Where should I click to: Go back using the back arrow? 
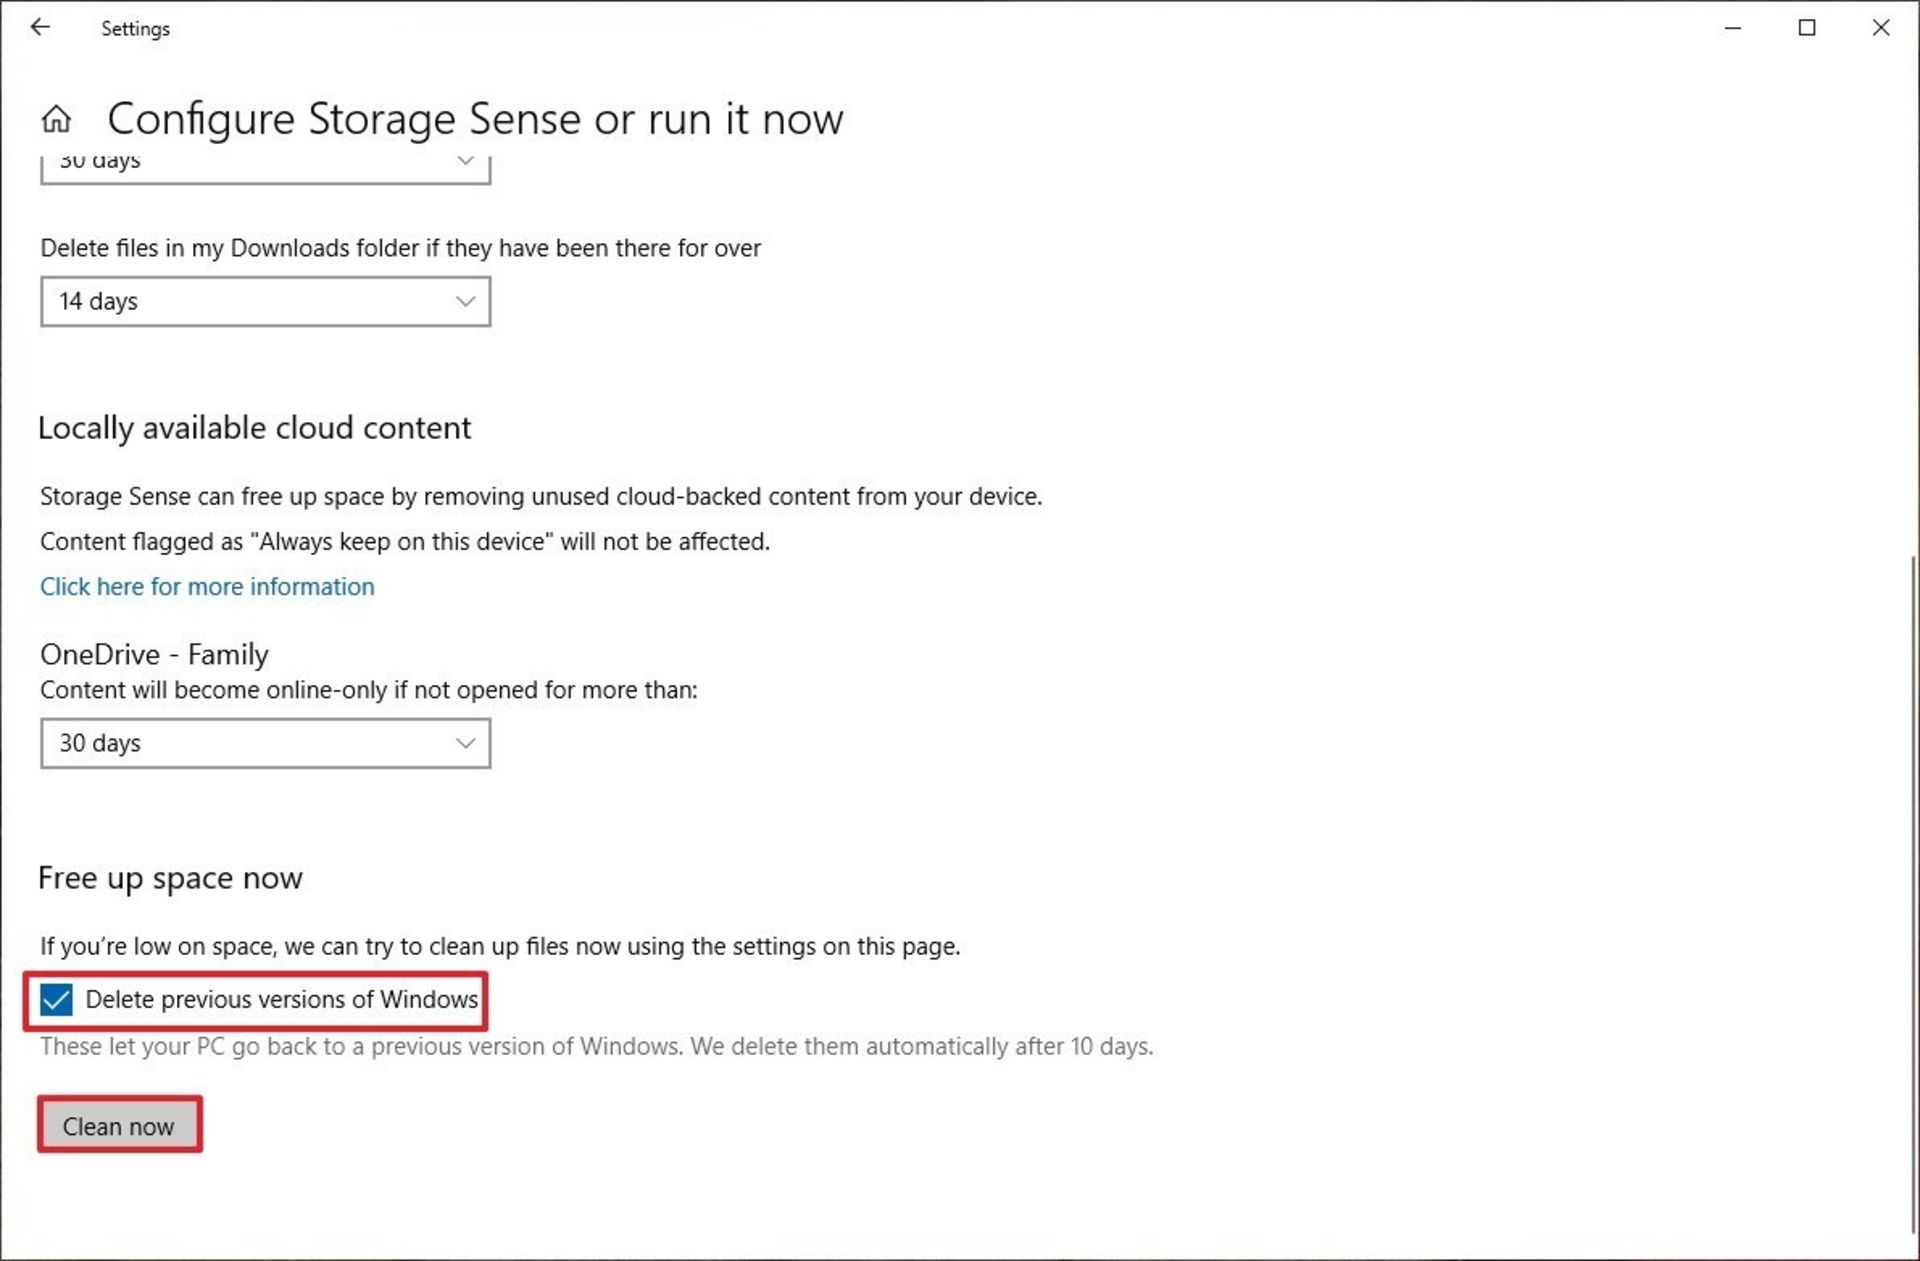40,27
